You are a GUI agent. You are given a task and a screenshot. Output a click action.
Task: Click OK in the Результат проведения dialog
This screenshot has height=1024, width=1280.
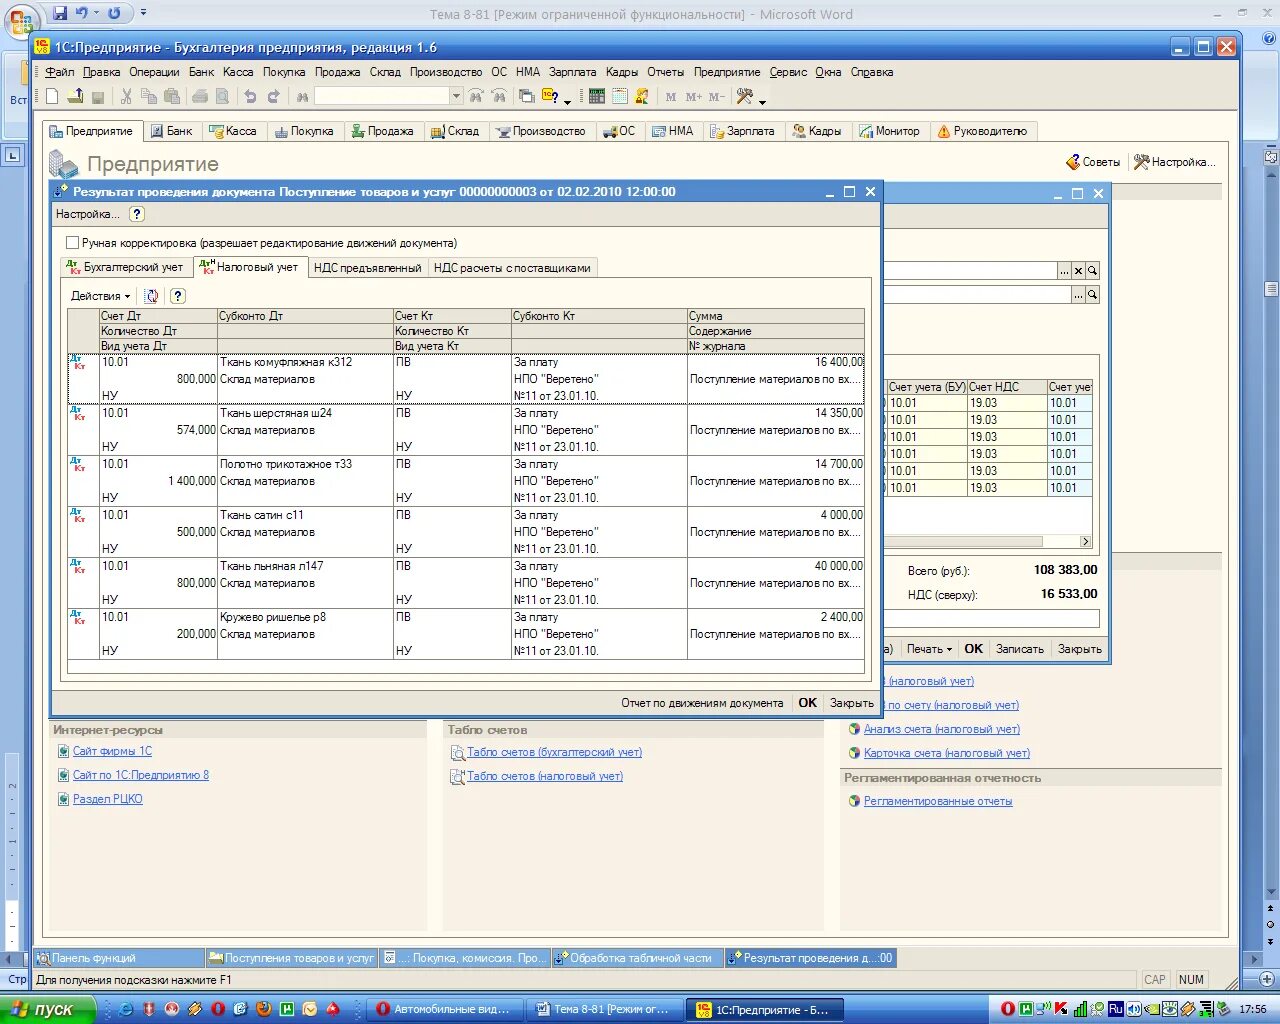pos(808,703)
